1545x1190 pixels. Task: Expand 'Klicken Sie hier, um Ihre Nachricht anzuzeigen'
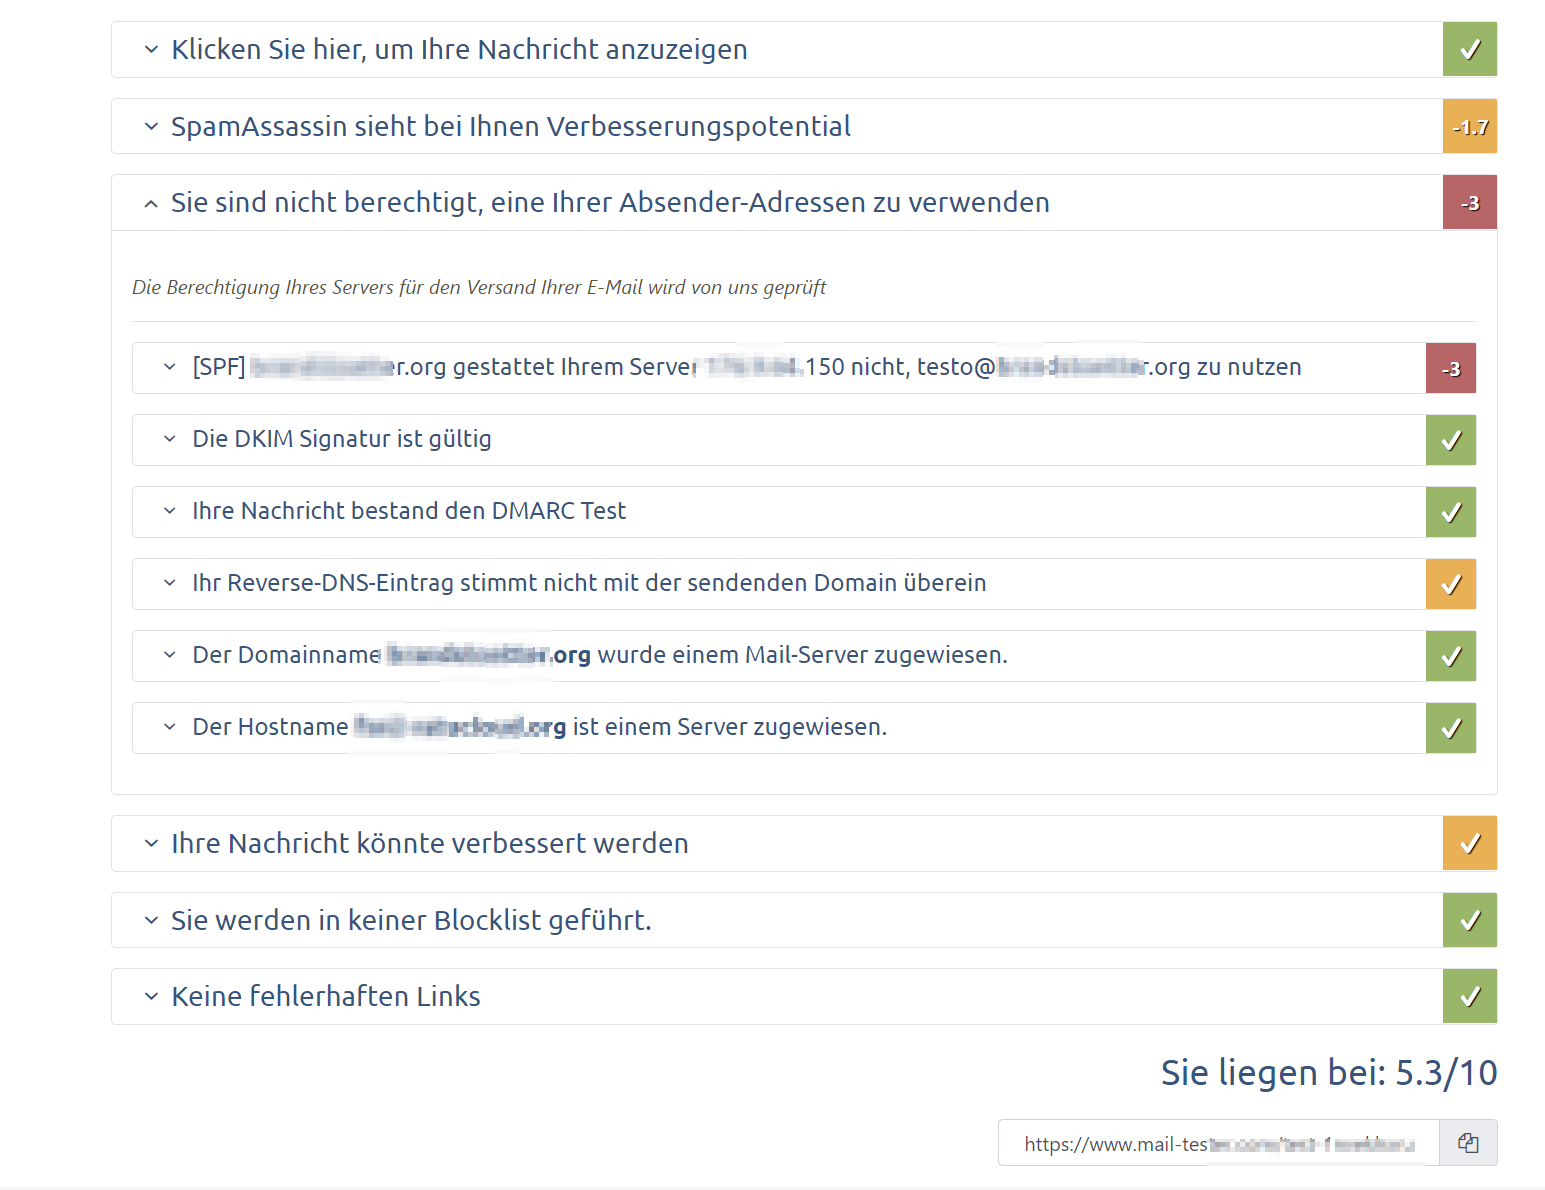459,50
